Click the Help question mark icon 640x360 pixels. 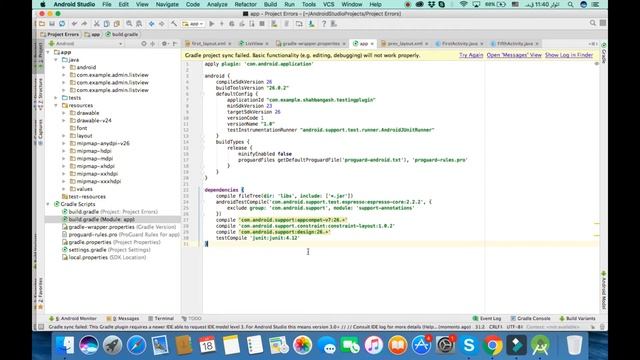(324, 24)
